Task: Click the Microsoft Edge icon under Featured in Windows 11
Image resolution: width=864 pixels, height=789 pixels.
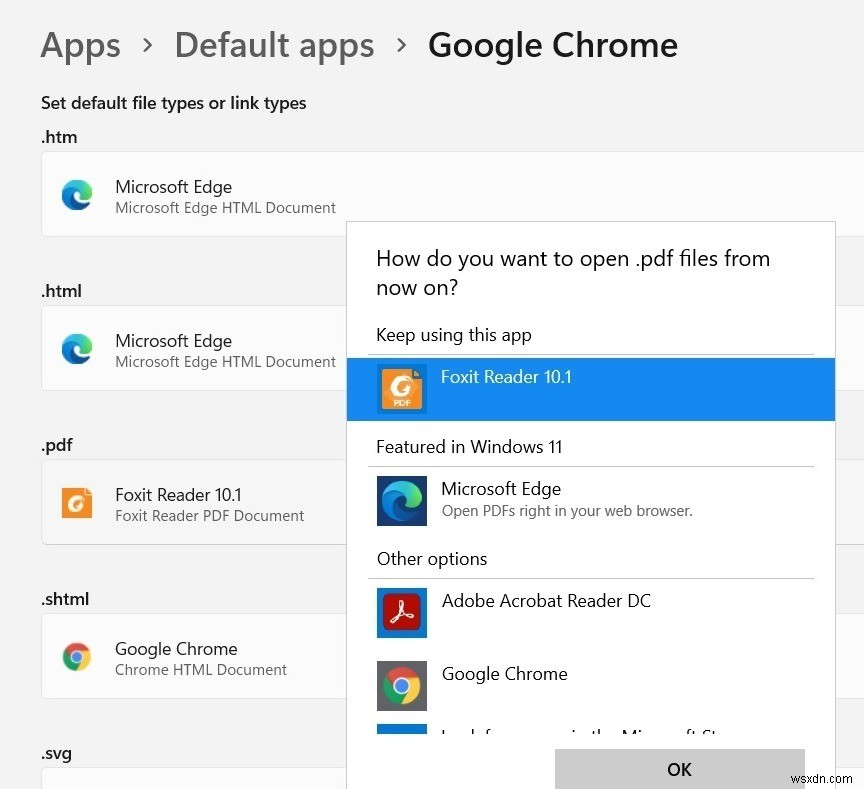Action: 402,501
